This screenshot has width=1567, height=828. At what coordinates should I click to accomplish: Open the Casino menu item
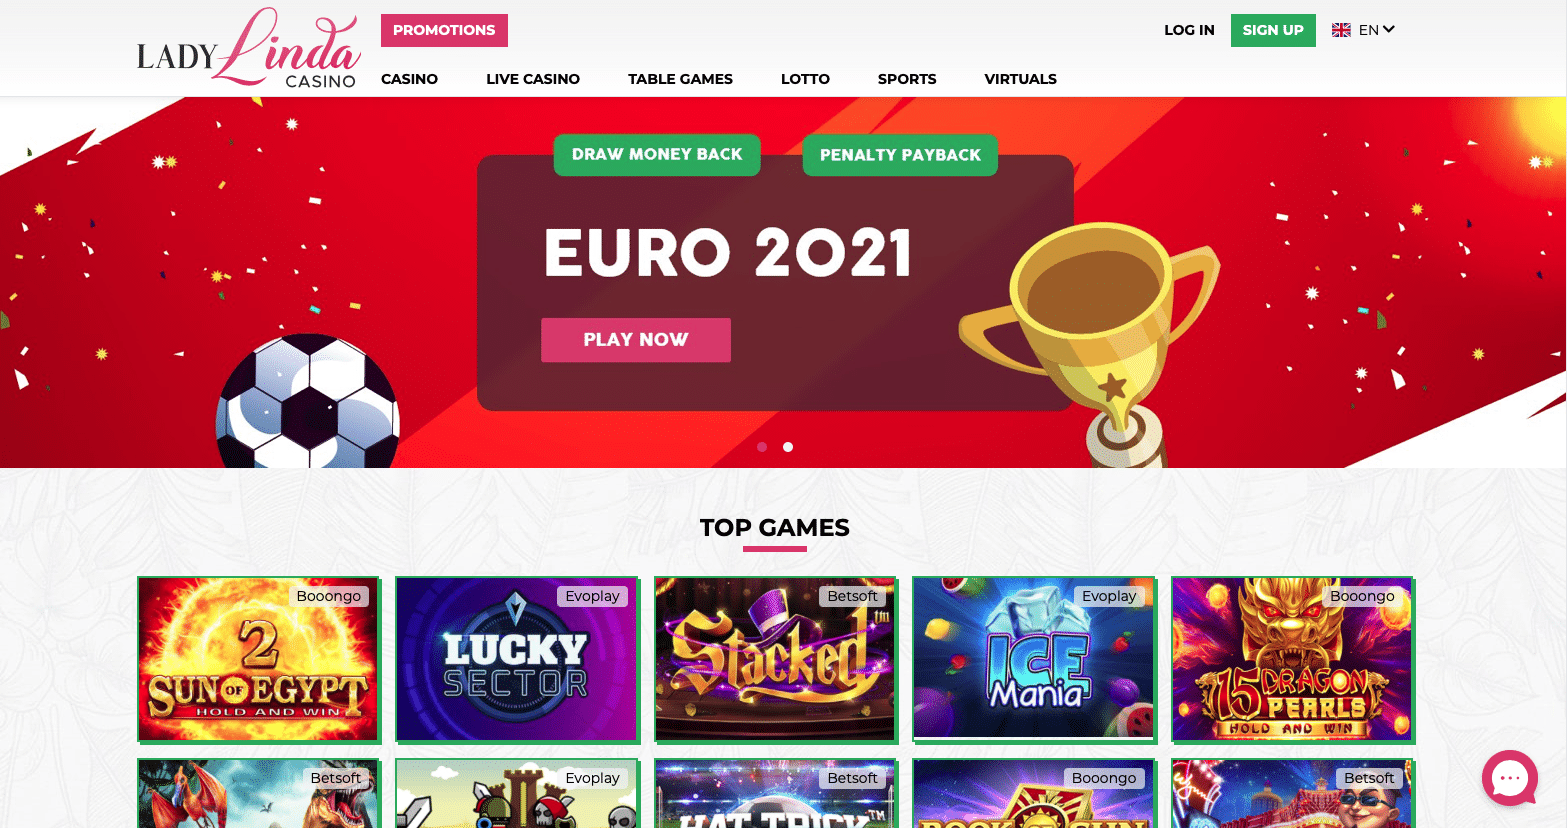(x=409, y=79)
